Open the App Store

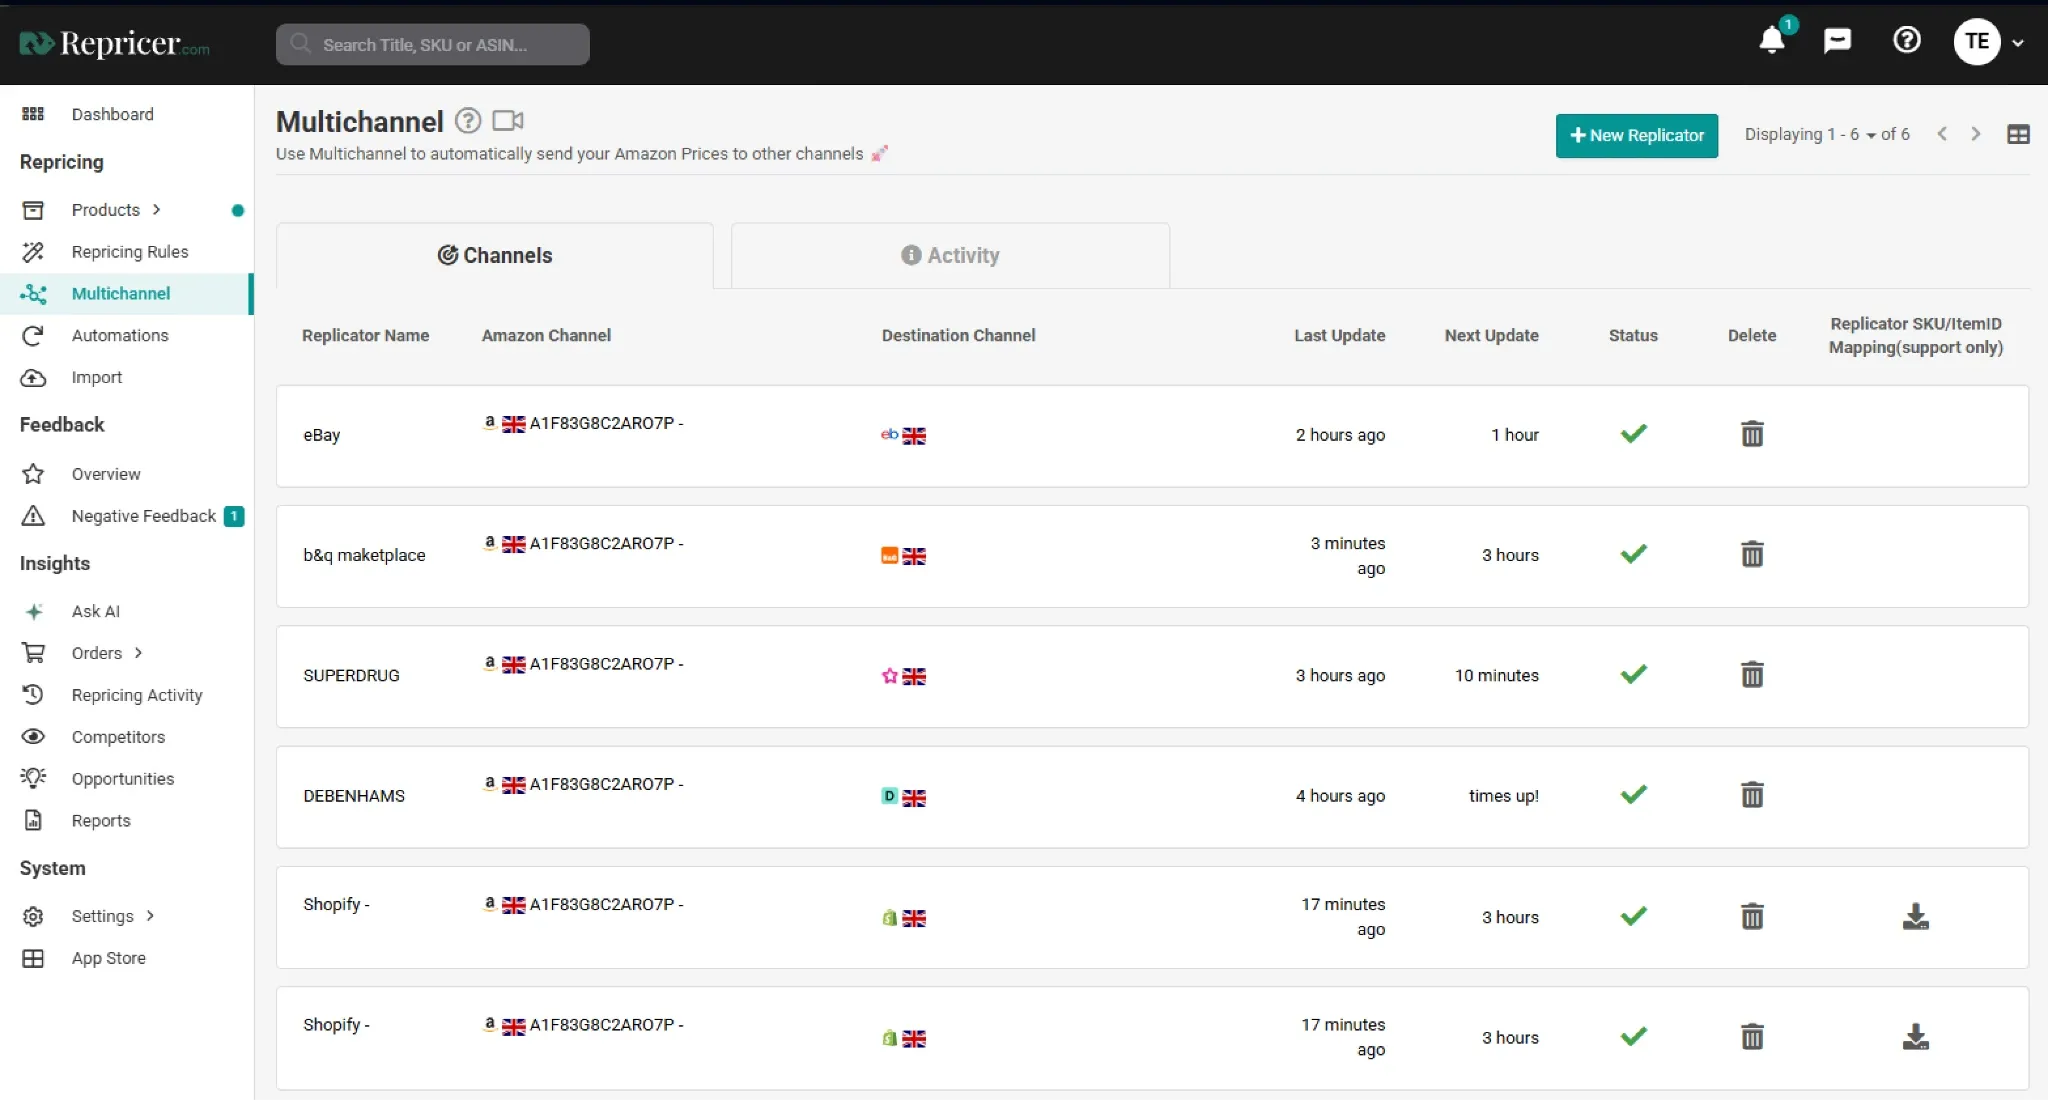(108, 958)
